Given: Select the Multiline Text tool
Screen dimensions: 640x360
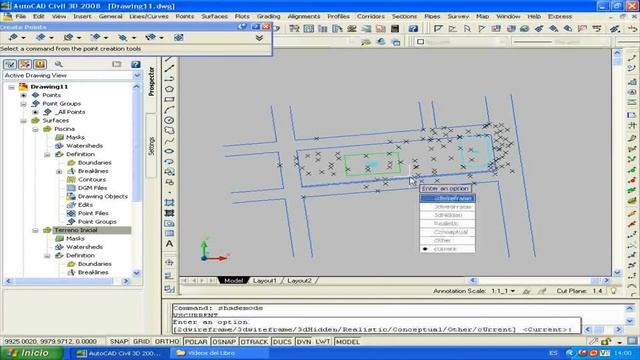Looking at the screenshot, I should pyautogui.click(x=169, y=244).
